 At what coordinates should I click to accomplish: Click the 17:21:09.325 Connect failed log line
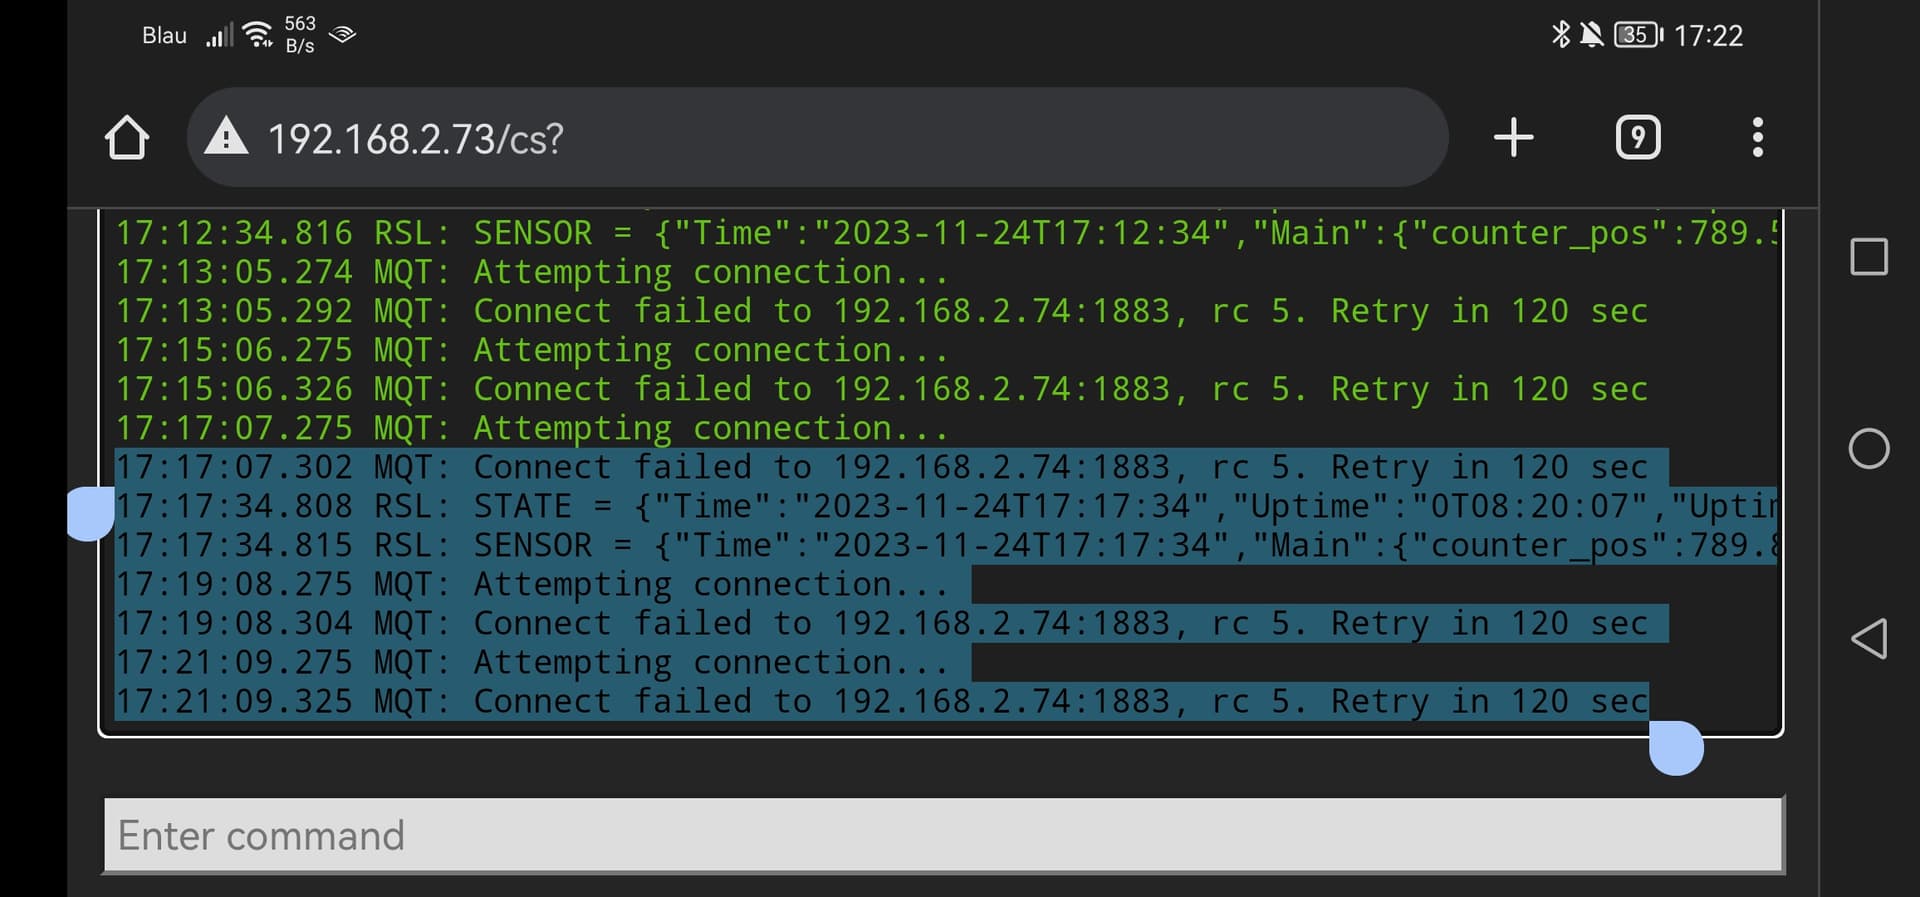tap(881, 701)
